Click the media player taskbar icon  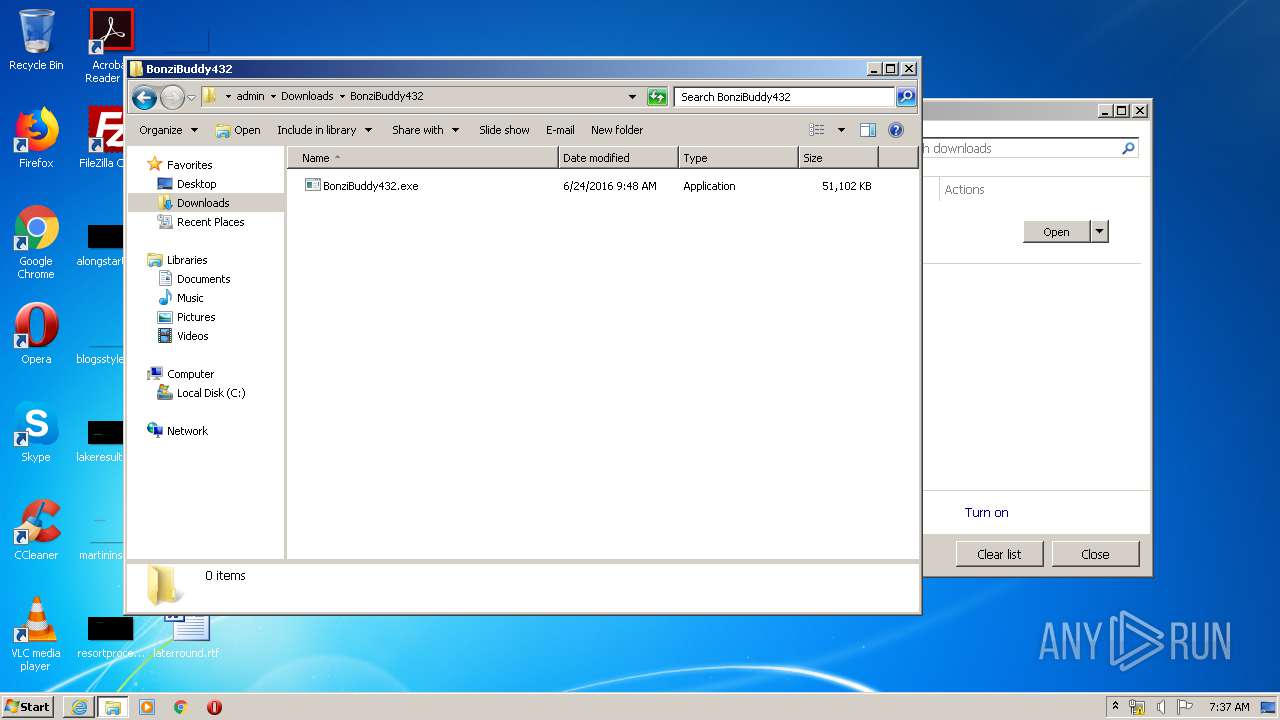[147, 706]
